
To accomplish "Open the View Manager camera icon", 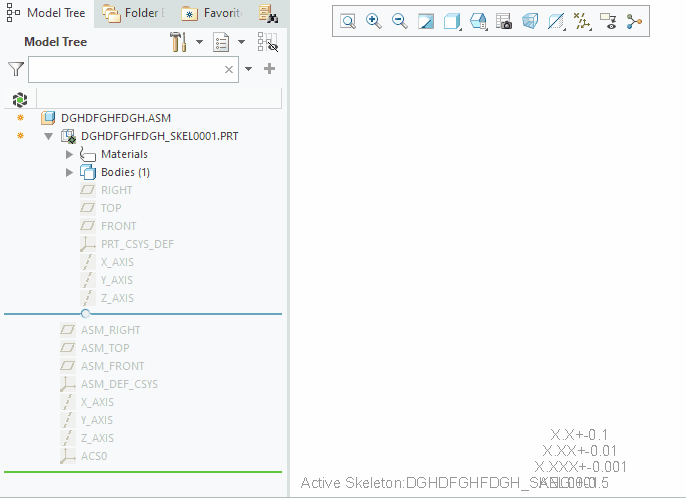I will click(504, 21).
